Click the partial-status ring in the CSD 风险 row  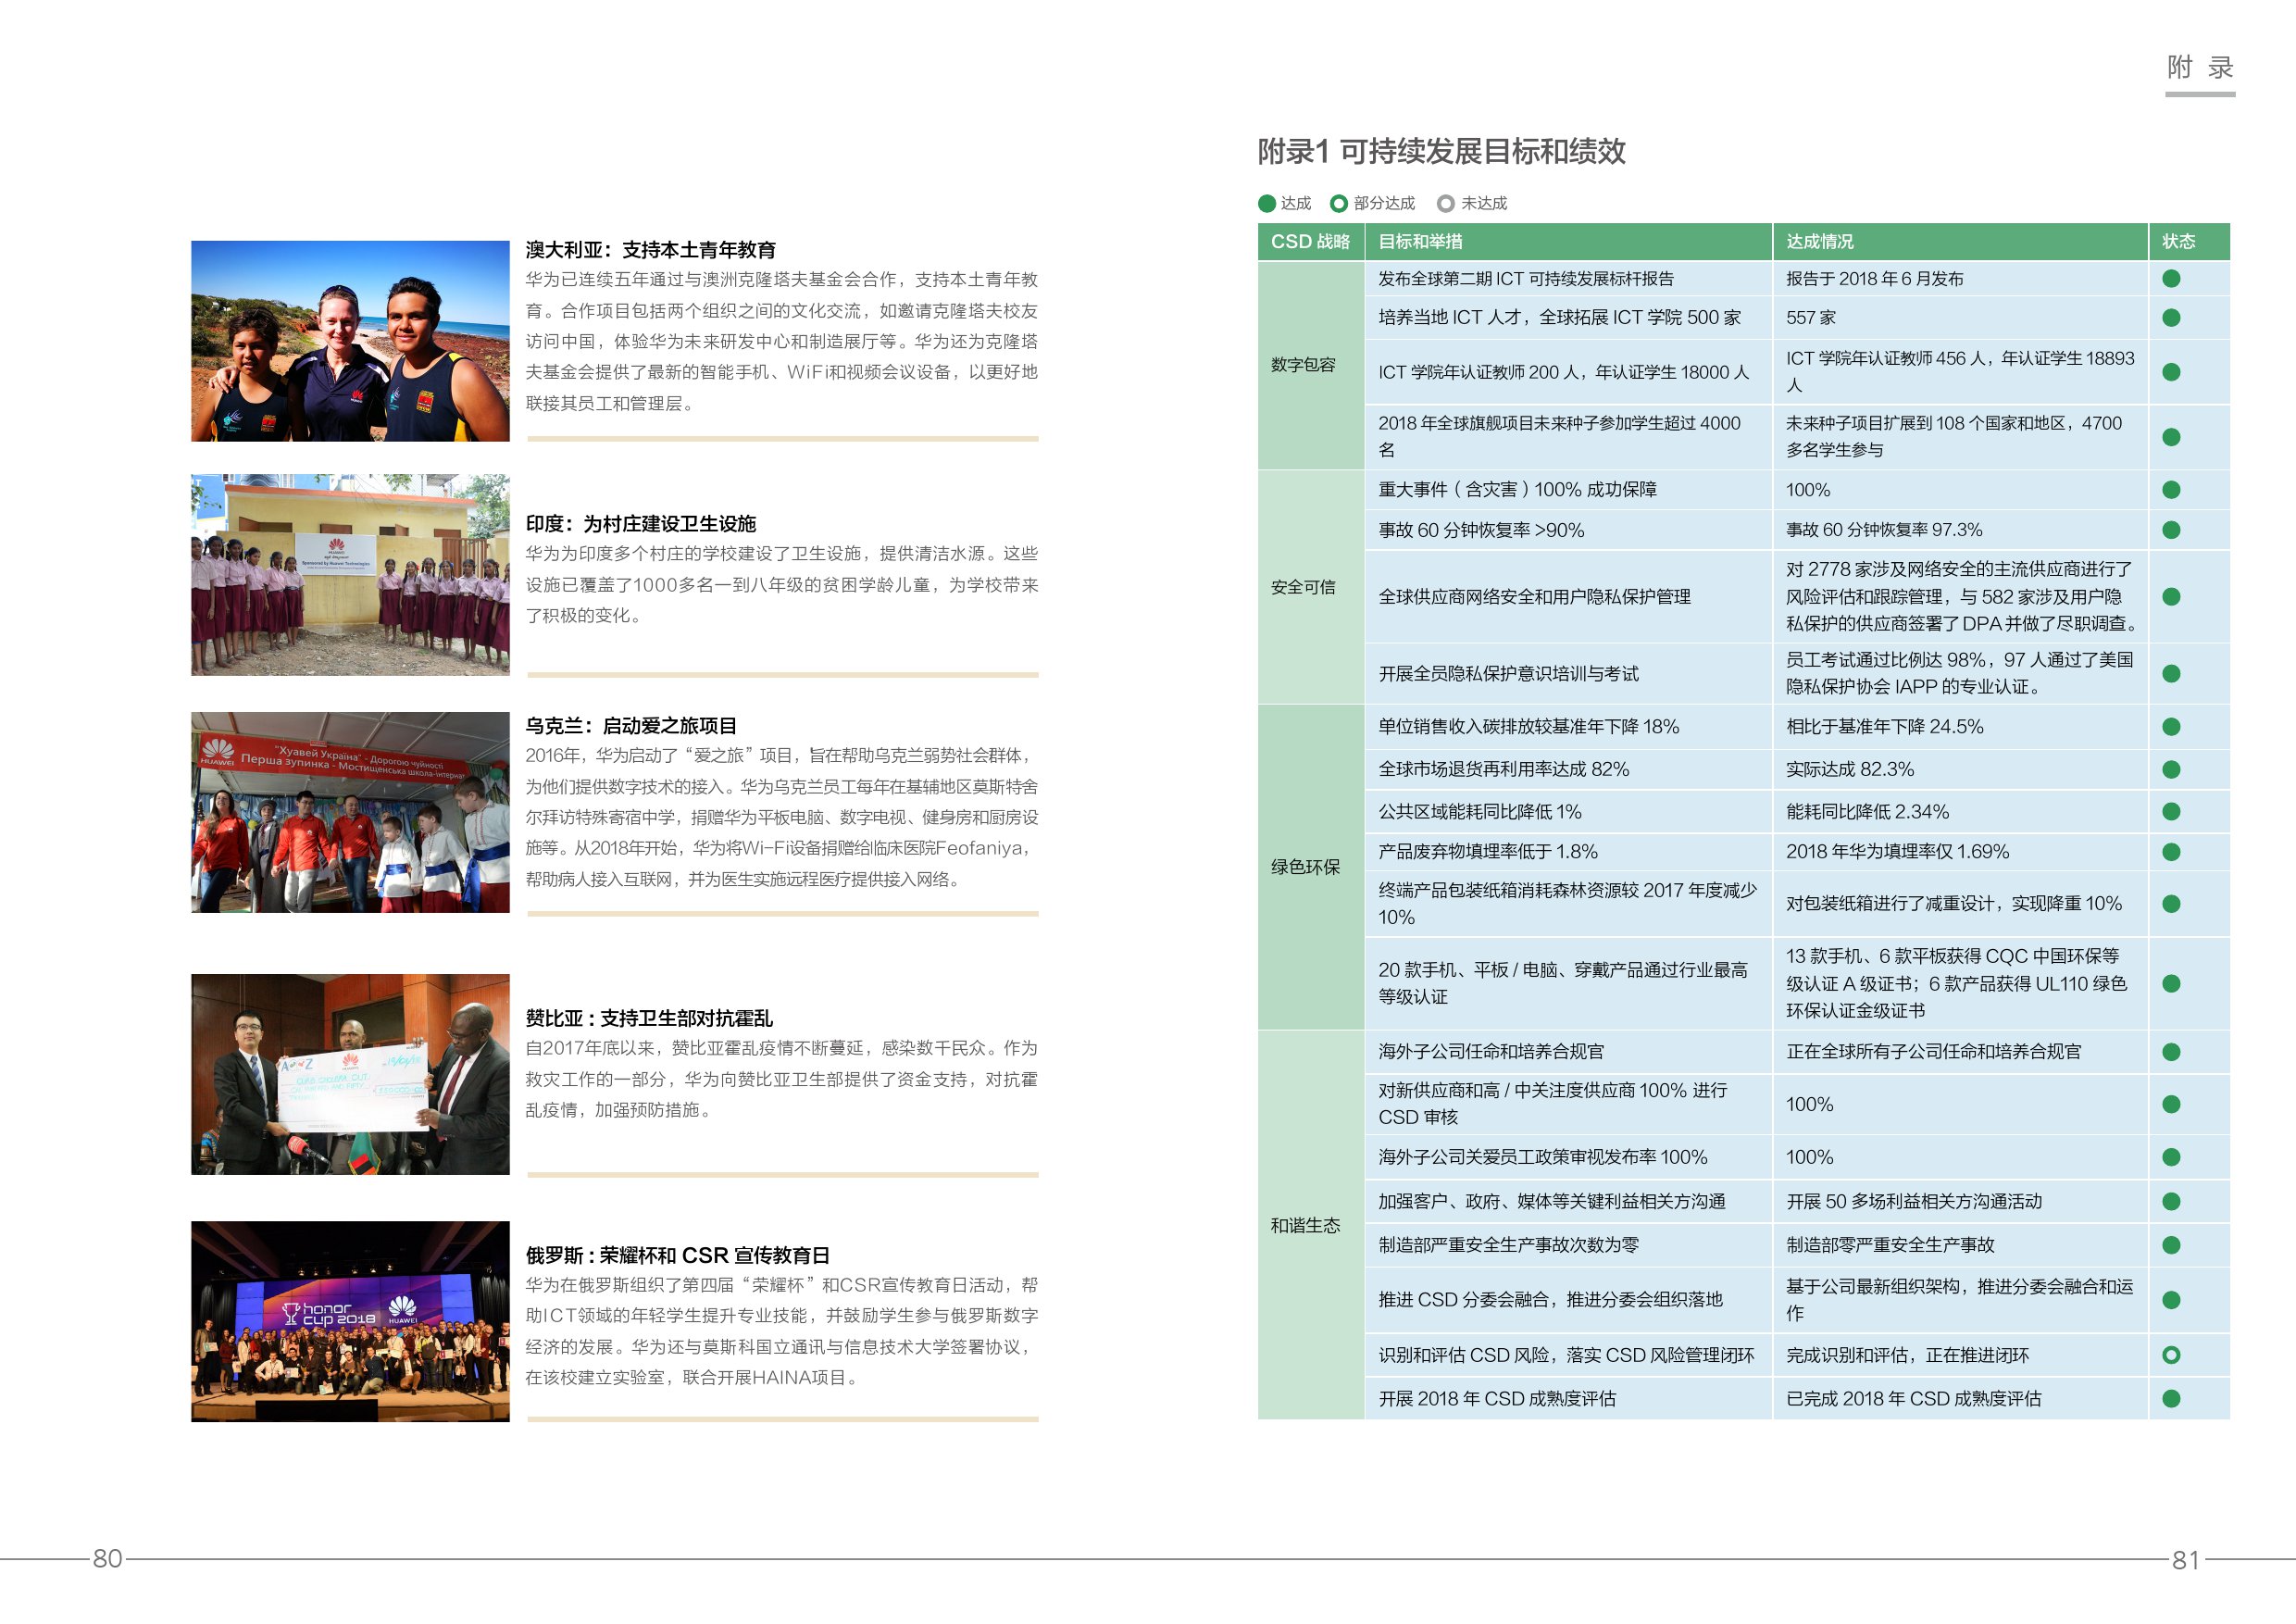click(x=2171, y=1355)
